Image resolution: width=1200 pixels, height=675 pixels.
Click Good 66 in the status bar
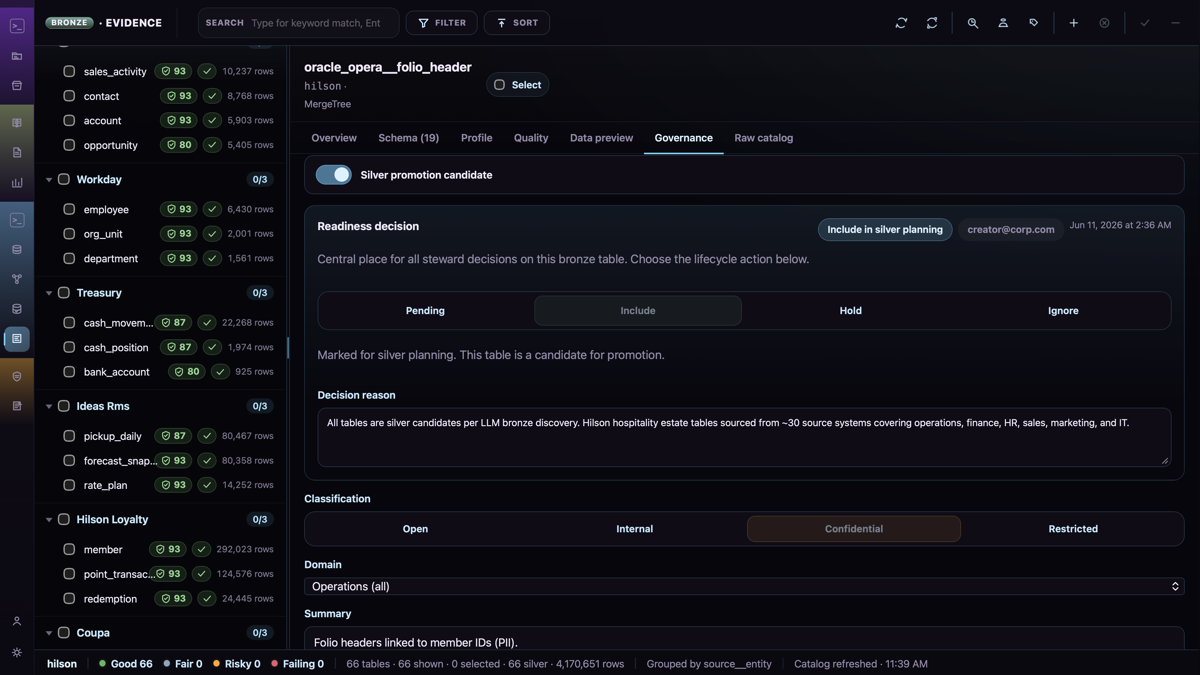[x=125, y=664]
